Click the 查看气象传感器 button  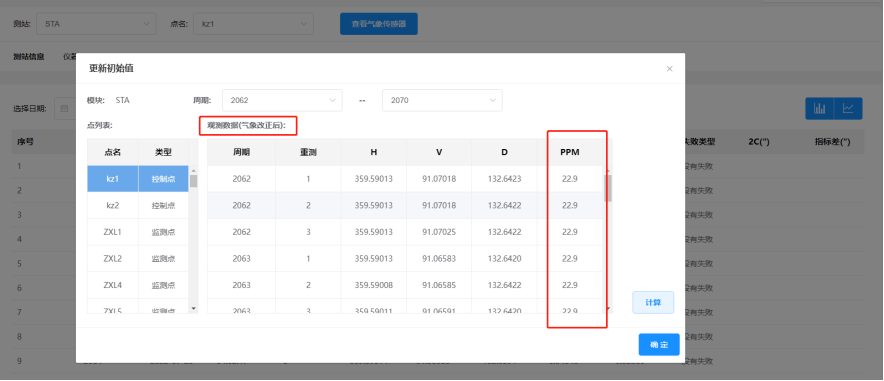(379, 24)
